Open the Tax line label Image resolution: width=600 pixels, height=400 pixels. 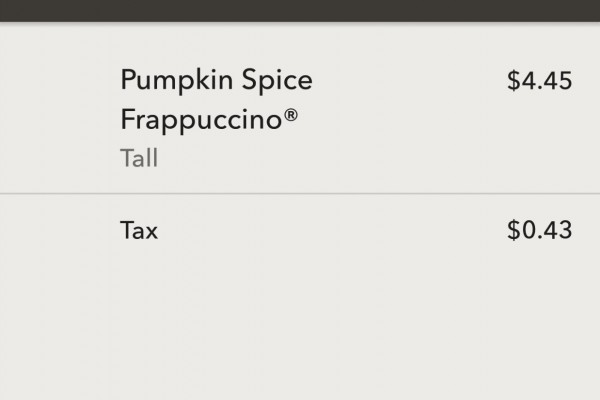[x=139, y=230]
